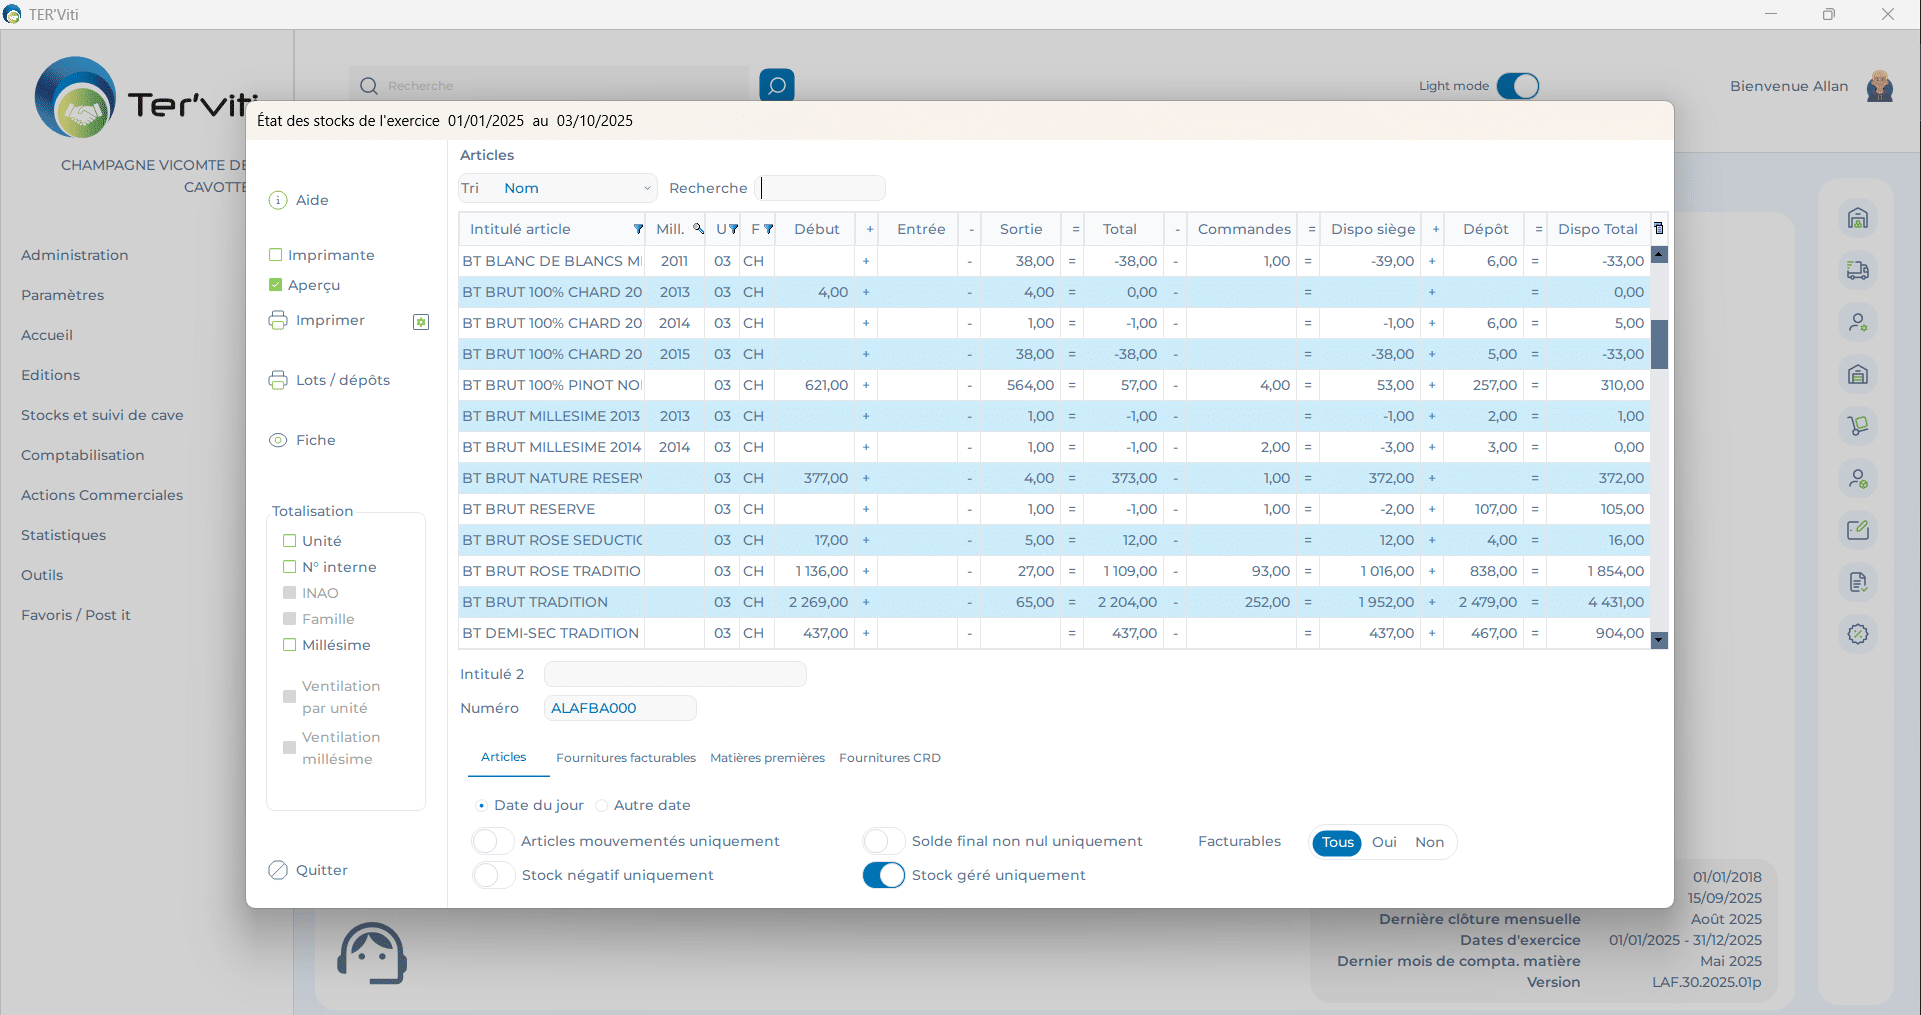Image resolution: width=1921 pixels, height=1015 pixels.
Task: Click the Fiche eye icon
Action: tap(278, 440)
